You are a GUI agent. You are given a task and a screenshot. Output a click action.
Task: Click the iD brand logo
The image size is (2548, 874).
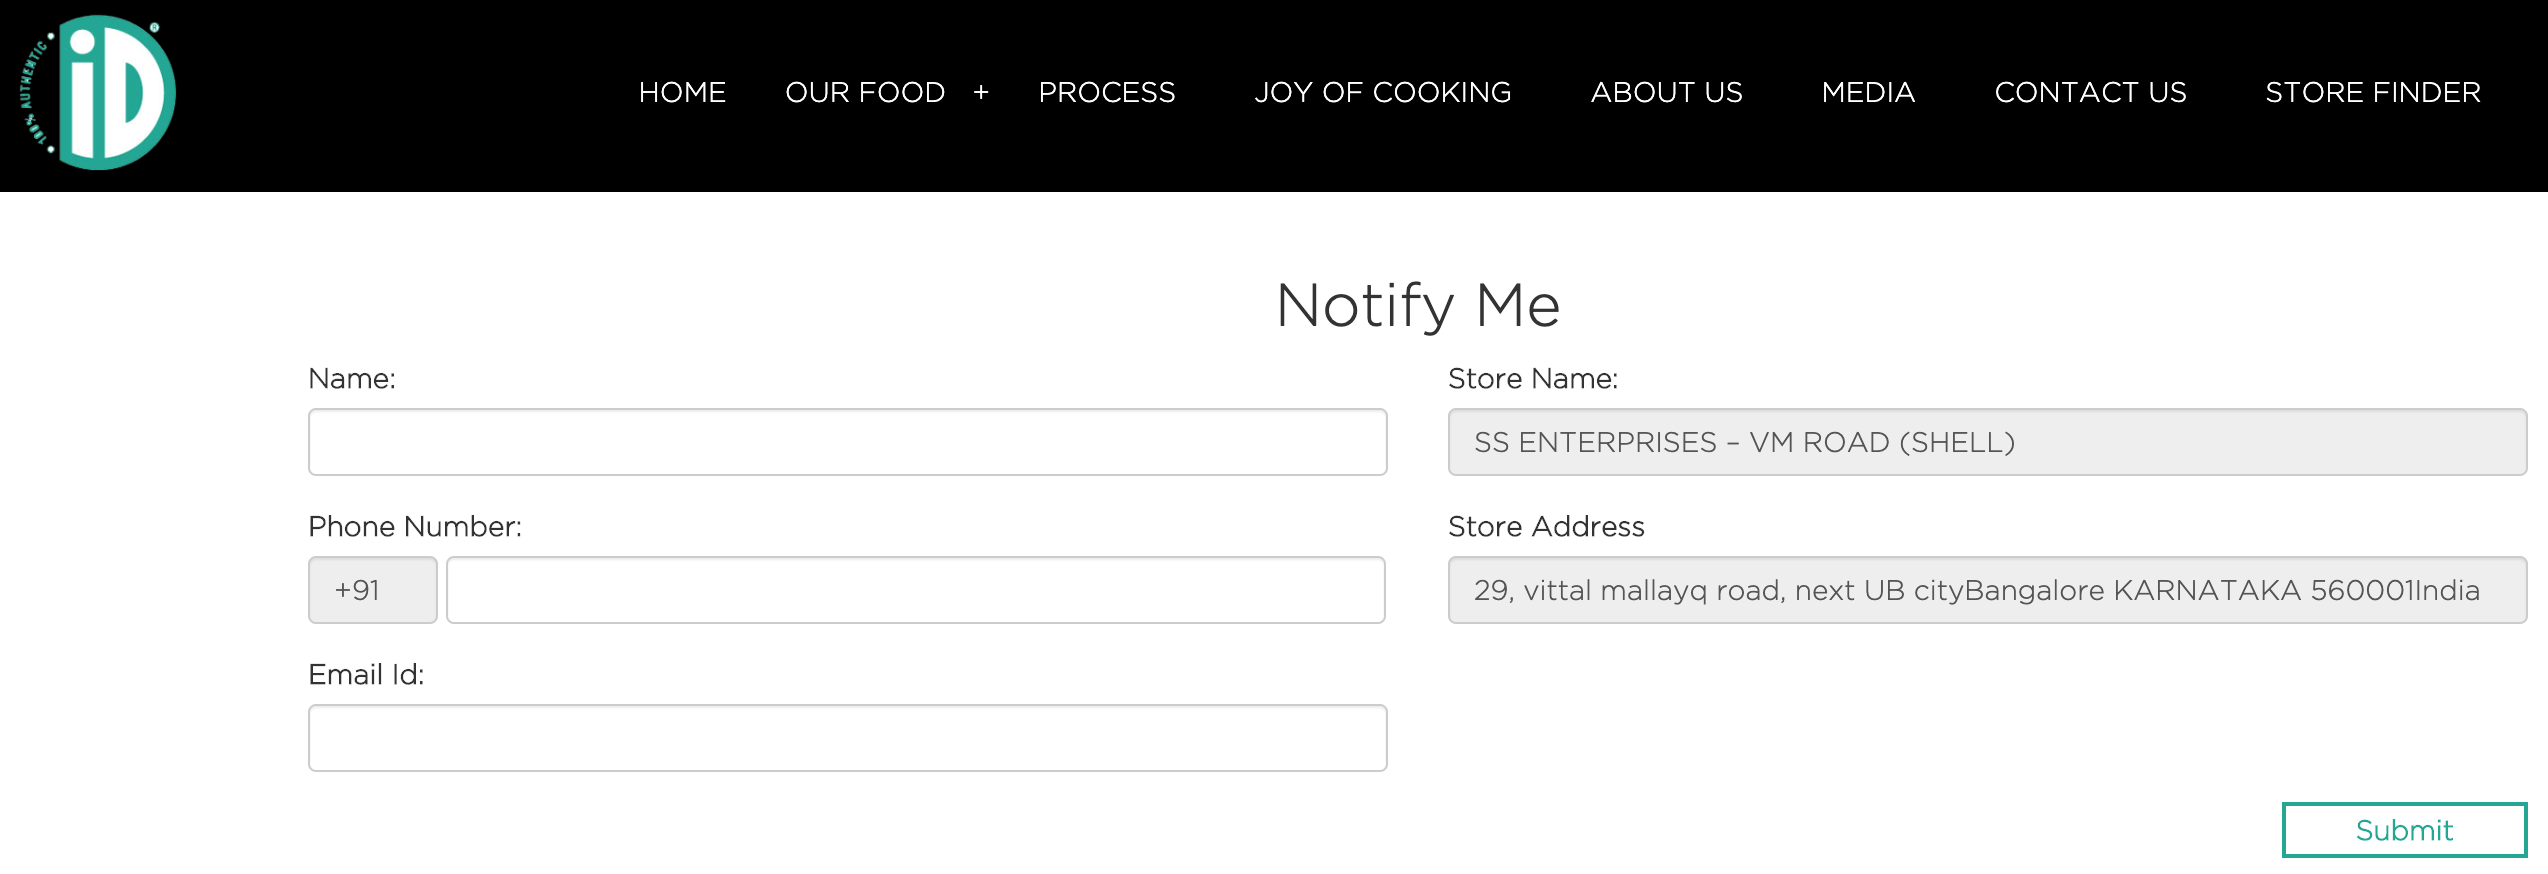100,93
